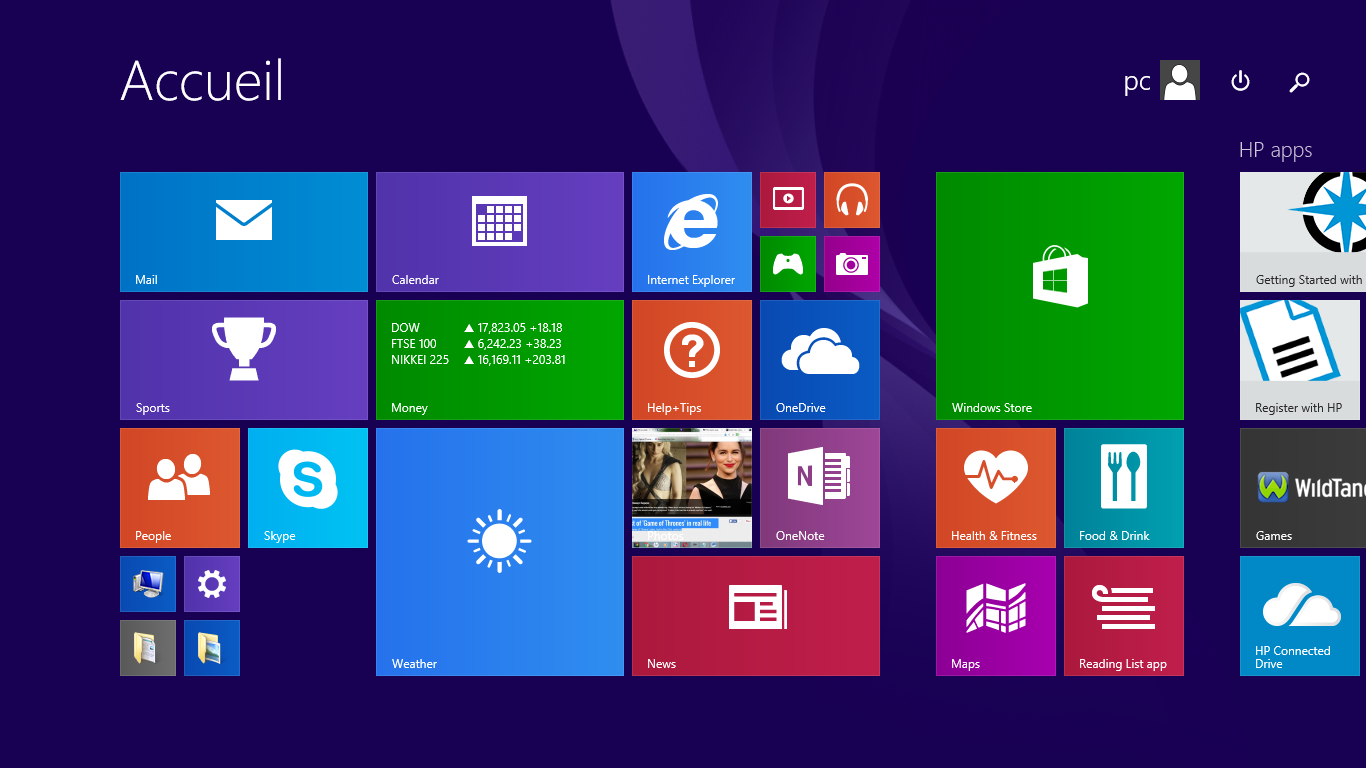Open the PC settings gear tile
1366x768 pixels.
click(x=212, y=584)
